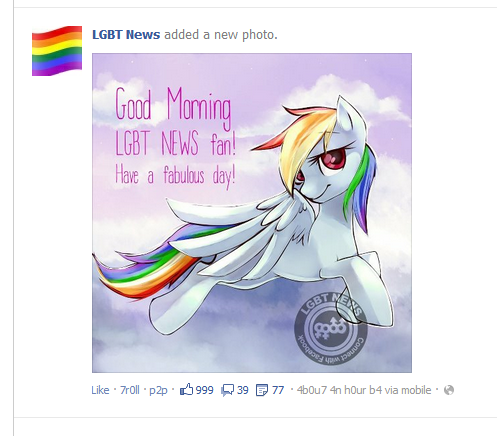View the 999 likes count

tap(204, 390)
